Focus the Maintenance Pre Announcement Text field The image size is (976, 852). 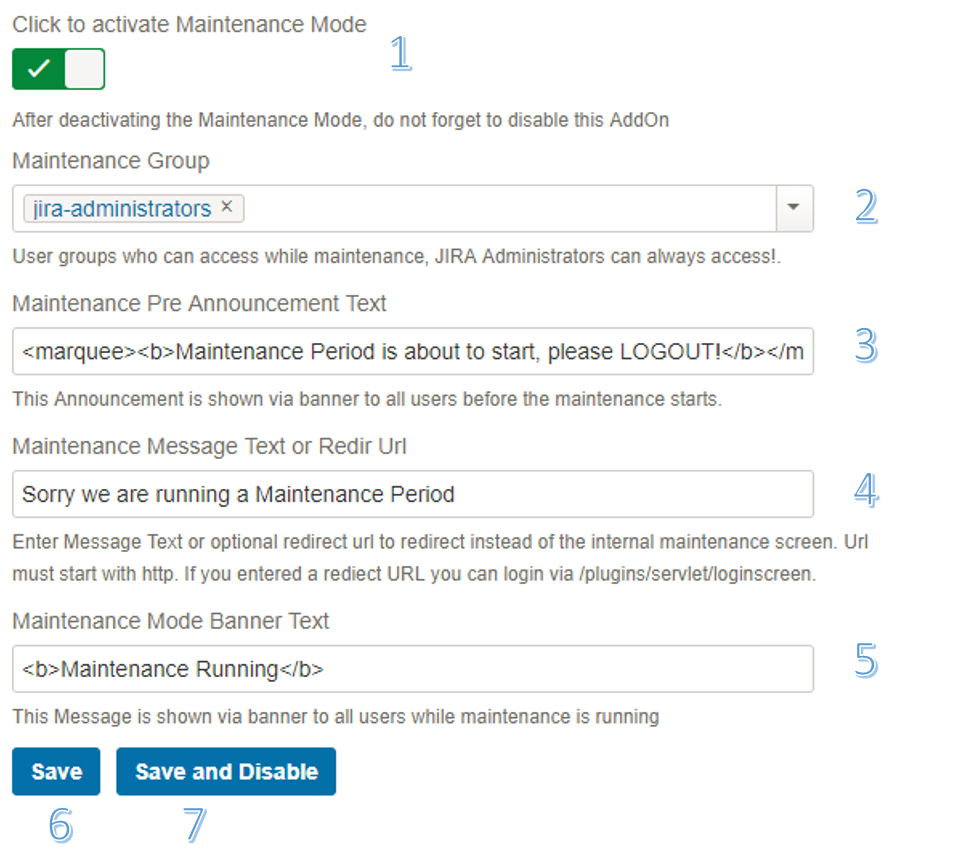412,351
